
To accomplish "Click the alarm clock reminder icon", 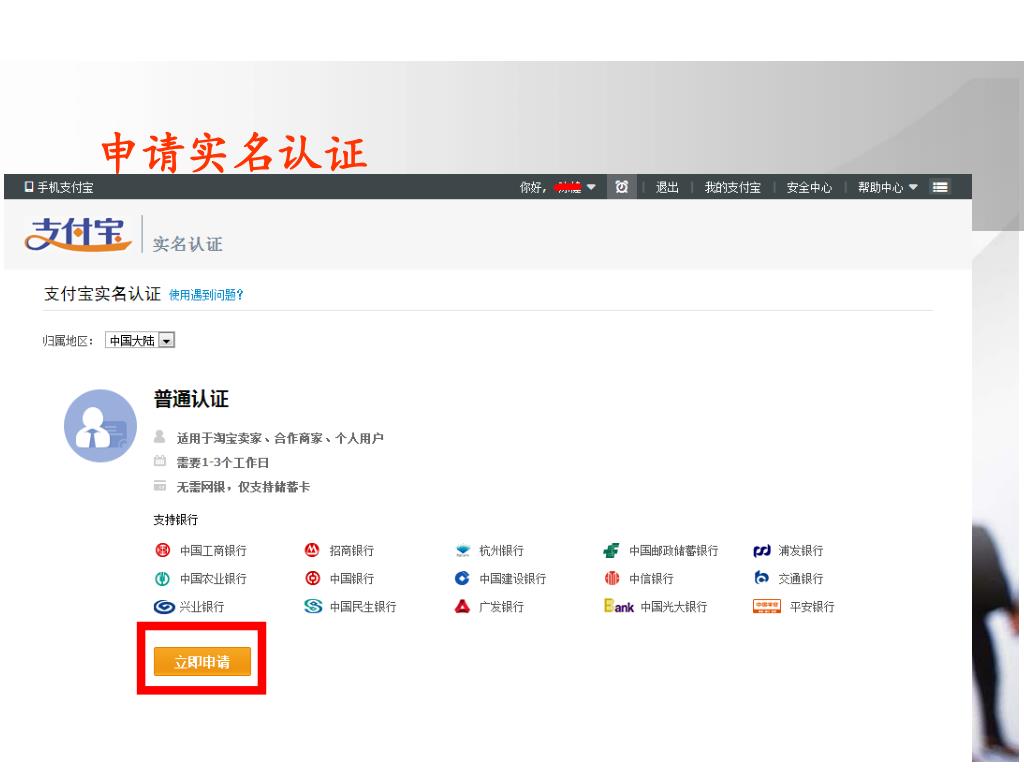I will tap(622, 187).
